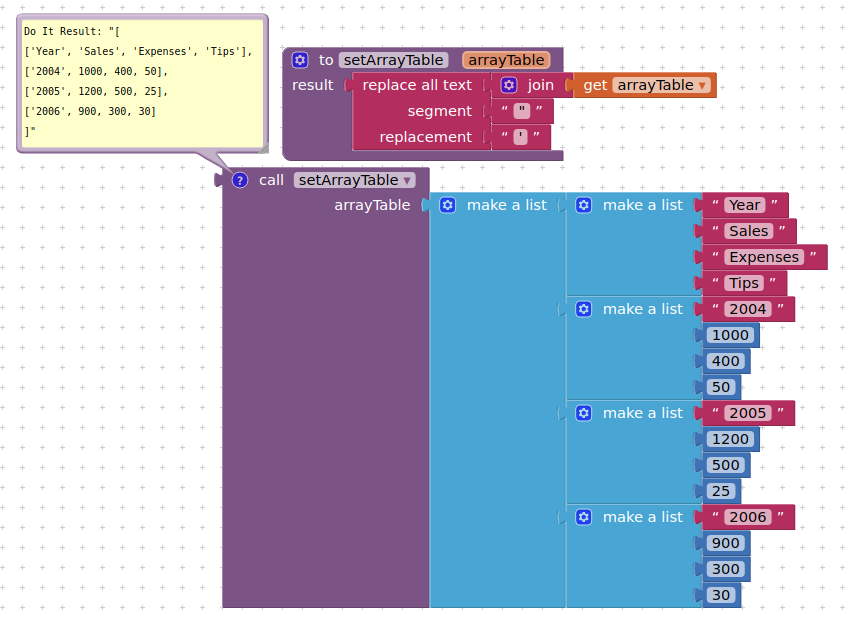Edit the replacement single-quote text field
The height and width of the screenshot is (625, 846).
click(x=520, y=137)
